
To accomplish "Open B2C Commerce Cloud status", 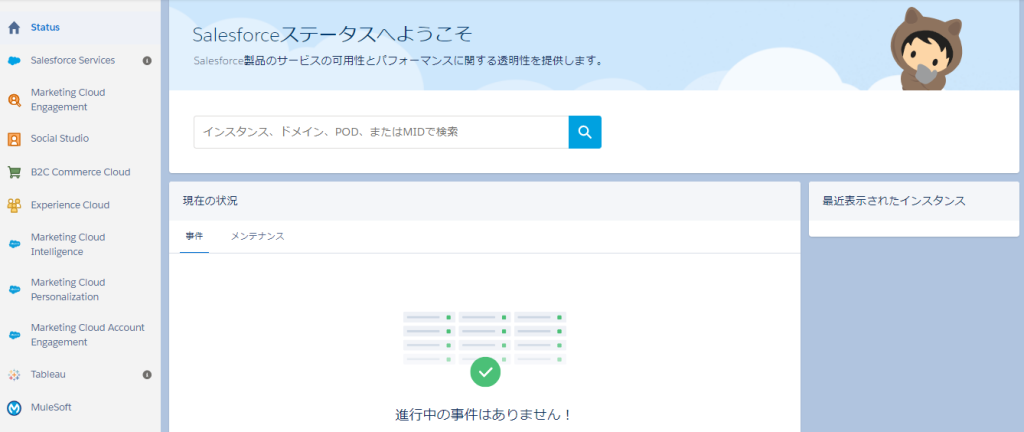I will click(80, 172).
